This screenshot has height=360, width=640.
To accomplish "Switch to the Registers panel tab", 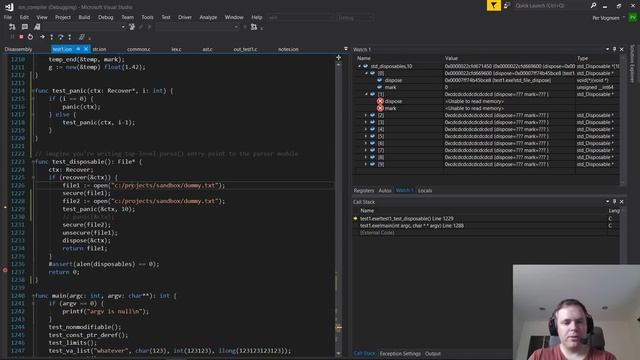I will 364,191.
